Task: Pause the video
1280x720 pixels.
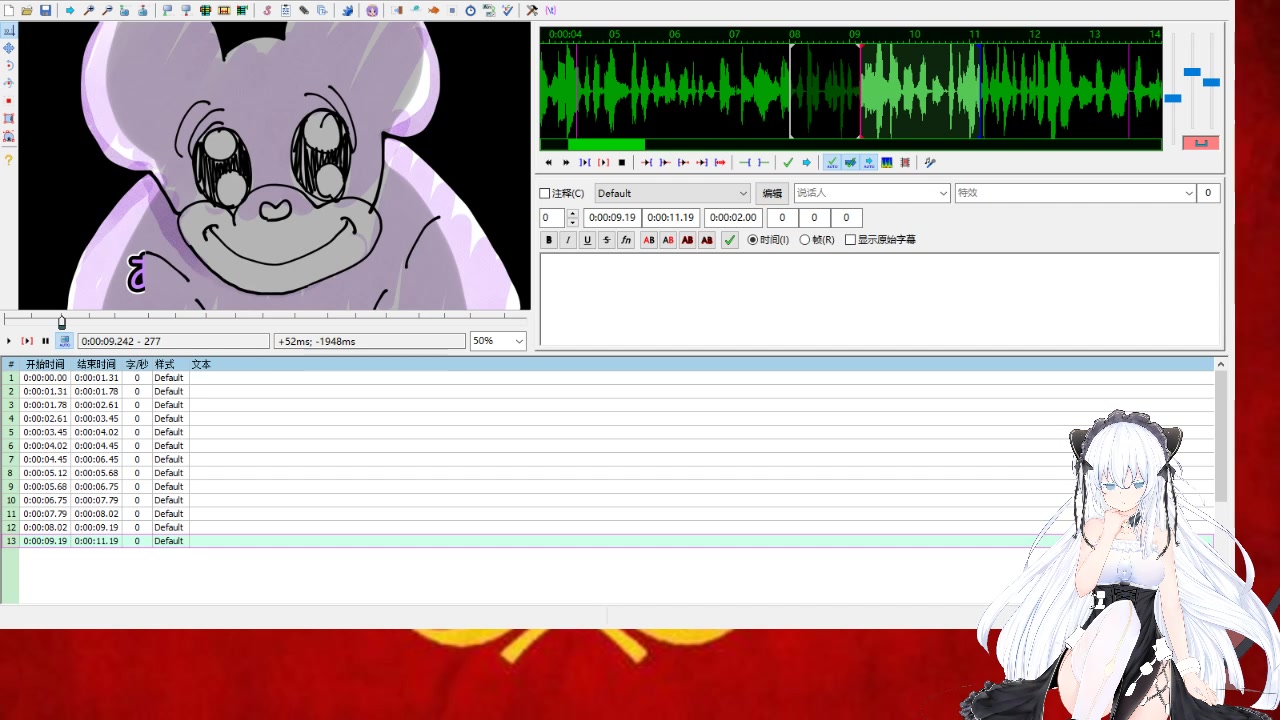Action: coord(45,341)
